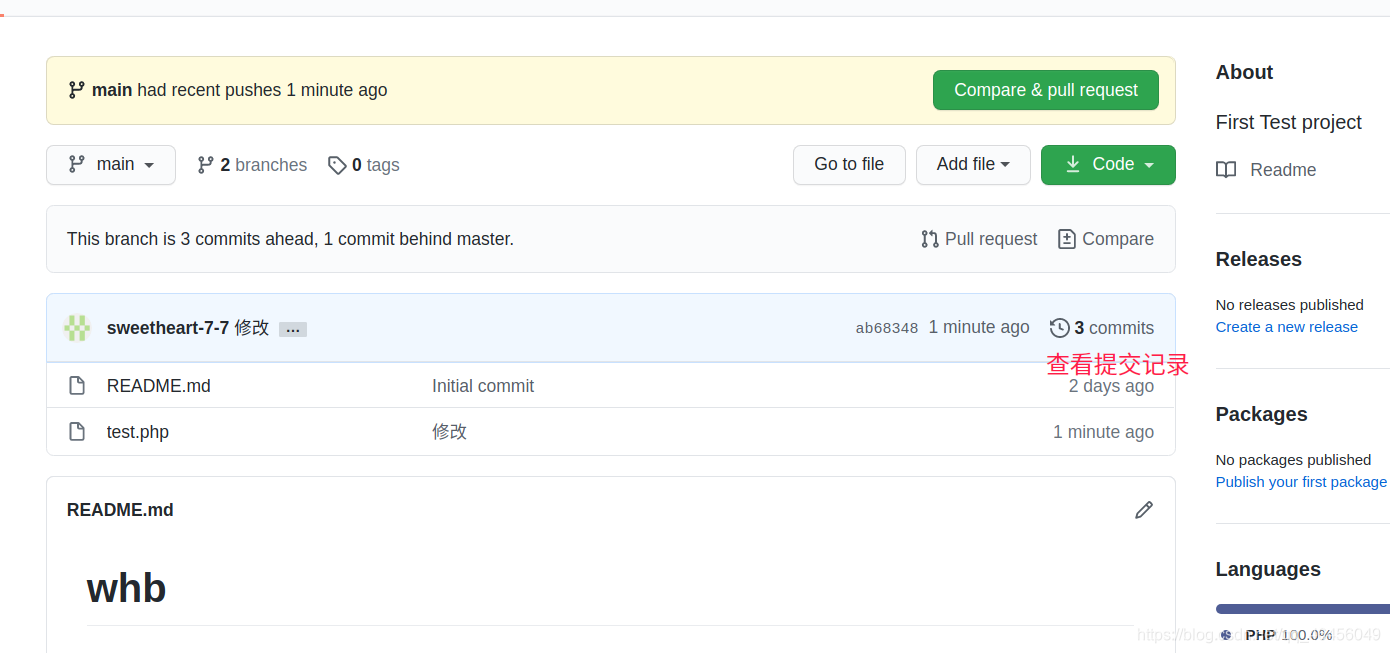Click the book icon beside Readme
The height and width of the screenshot is (653, 1390).
tap(1226, 170)
